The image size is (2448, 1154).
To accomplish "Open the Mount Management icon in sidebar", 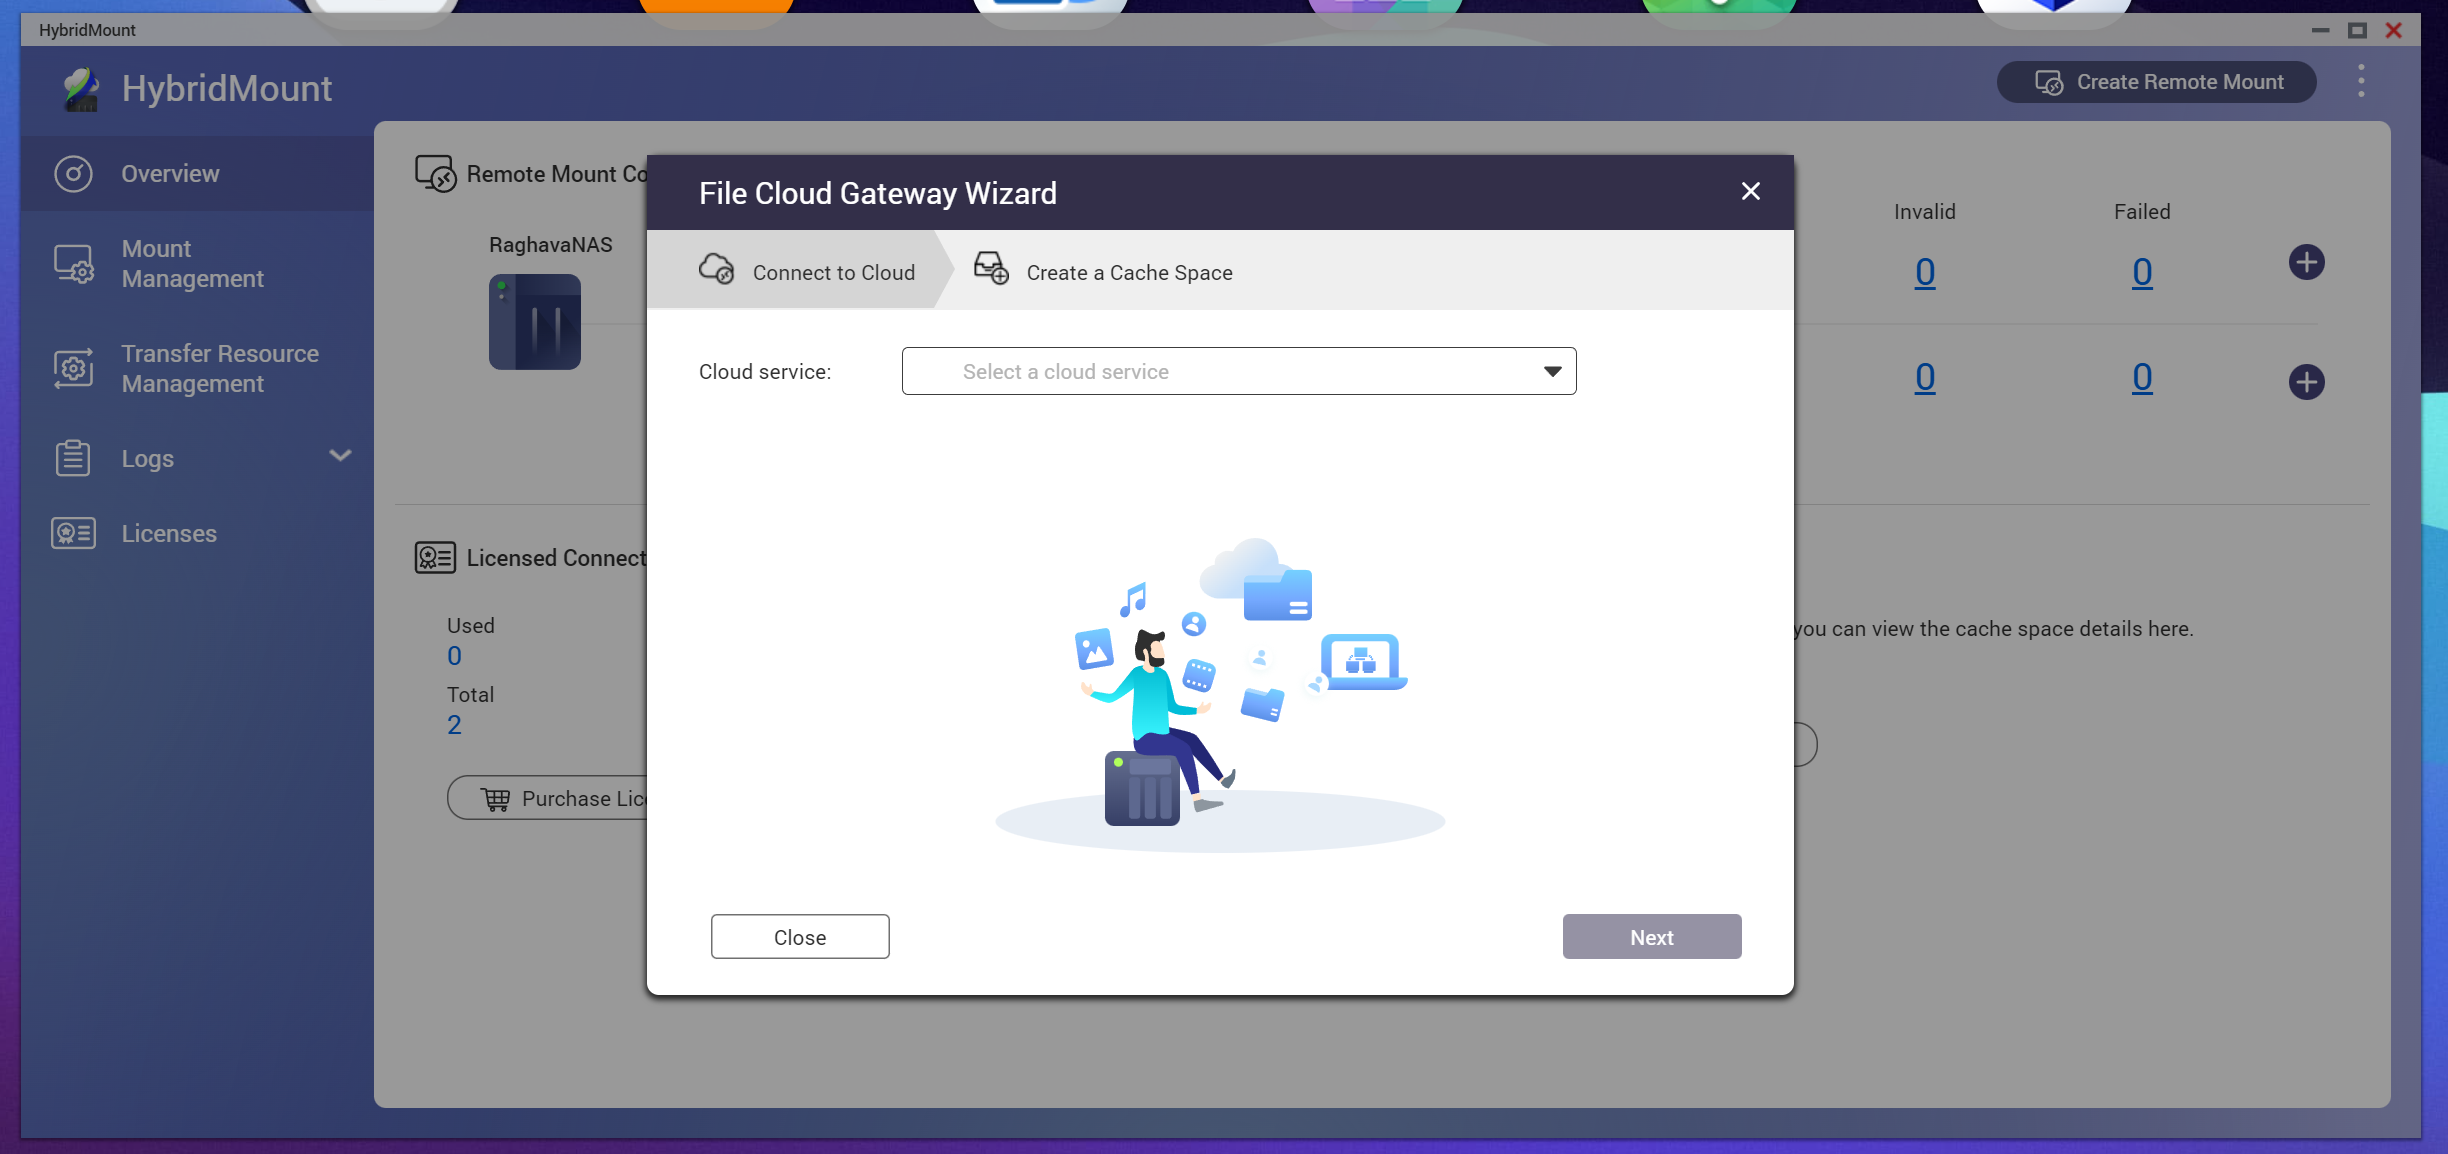I will pos(73,264).
